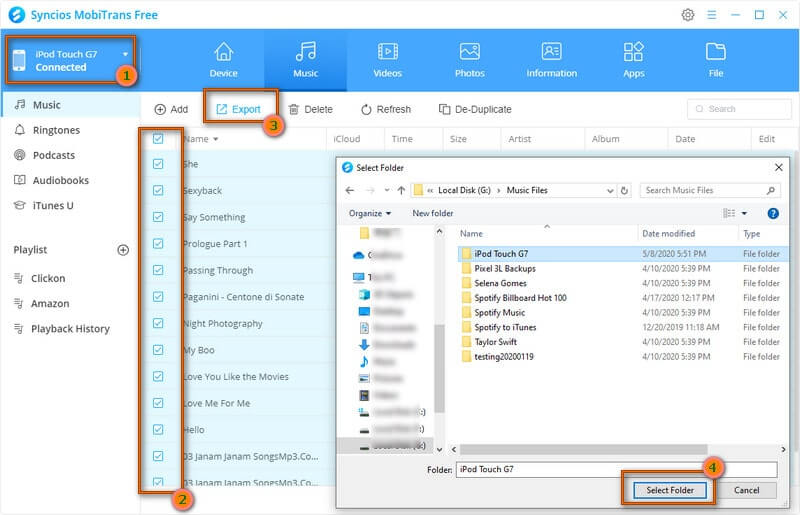Viewport: 800px width, 515px height.
Task: Sort songs by Name column dropdown arrow
Action: [x=215, y=139]
